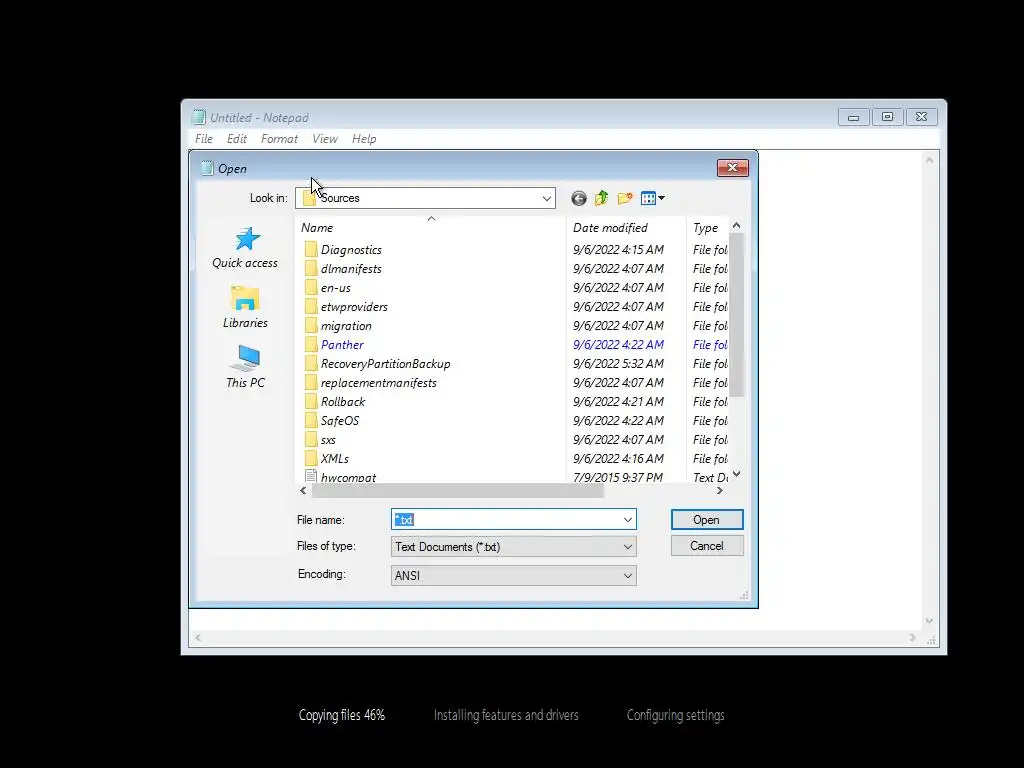Open Notepad's Edit menu

pos(236,138)
